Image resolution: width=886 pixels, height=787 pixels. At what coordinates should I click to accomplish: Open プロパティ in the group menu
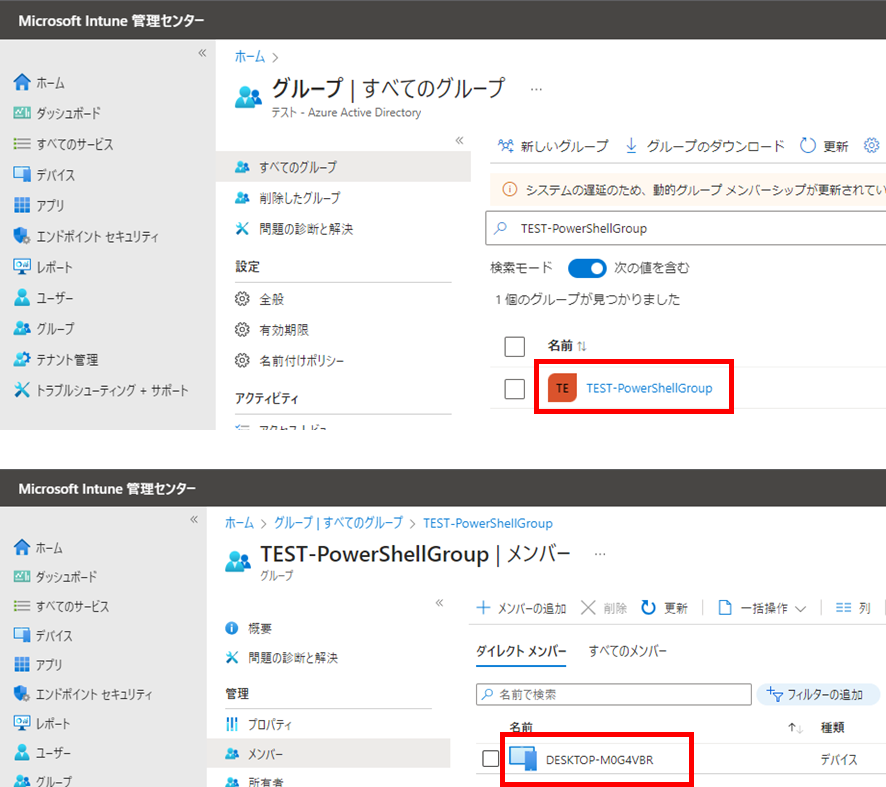point(259,724)
